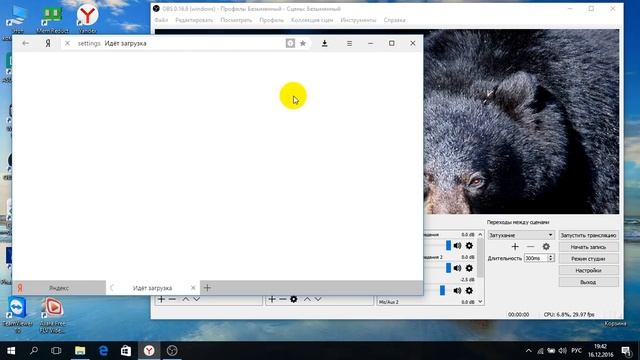Open settings gear of -2.5 dB mixer channel
Viewport: 640px width, 360px height.
pyautogui.click(x=469, y=290)
